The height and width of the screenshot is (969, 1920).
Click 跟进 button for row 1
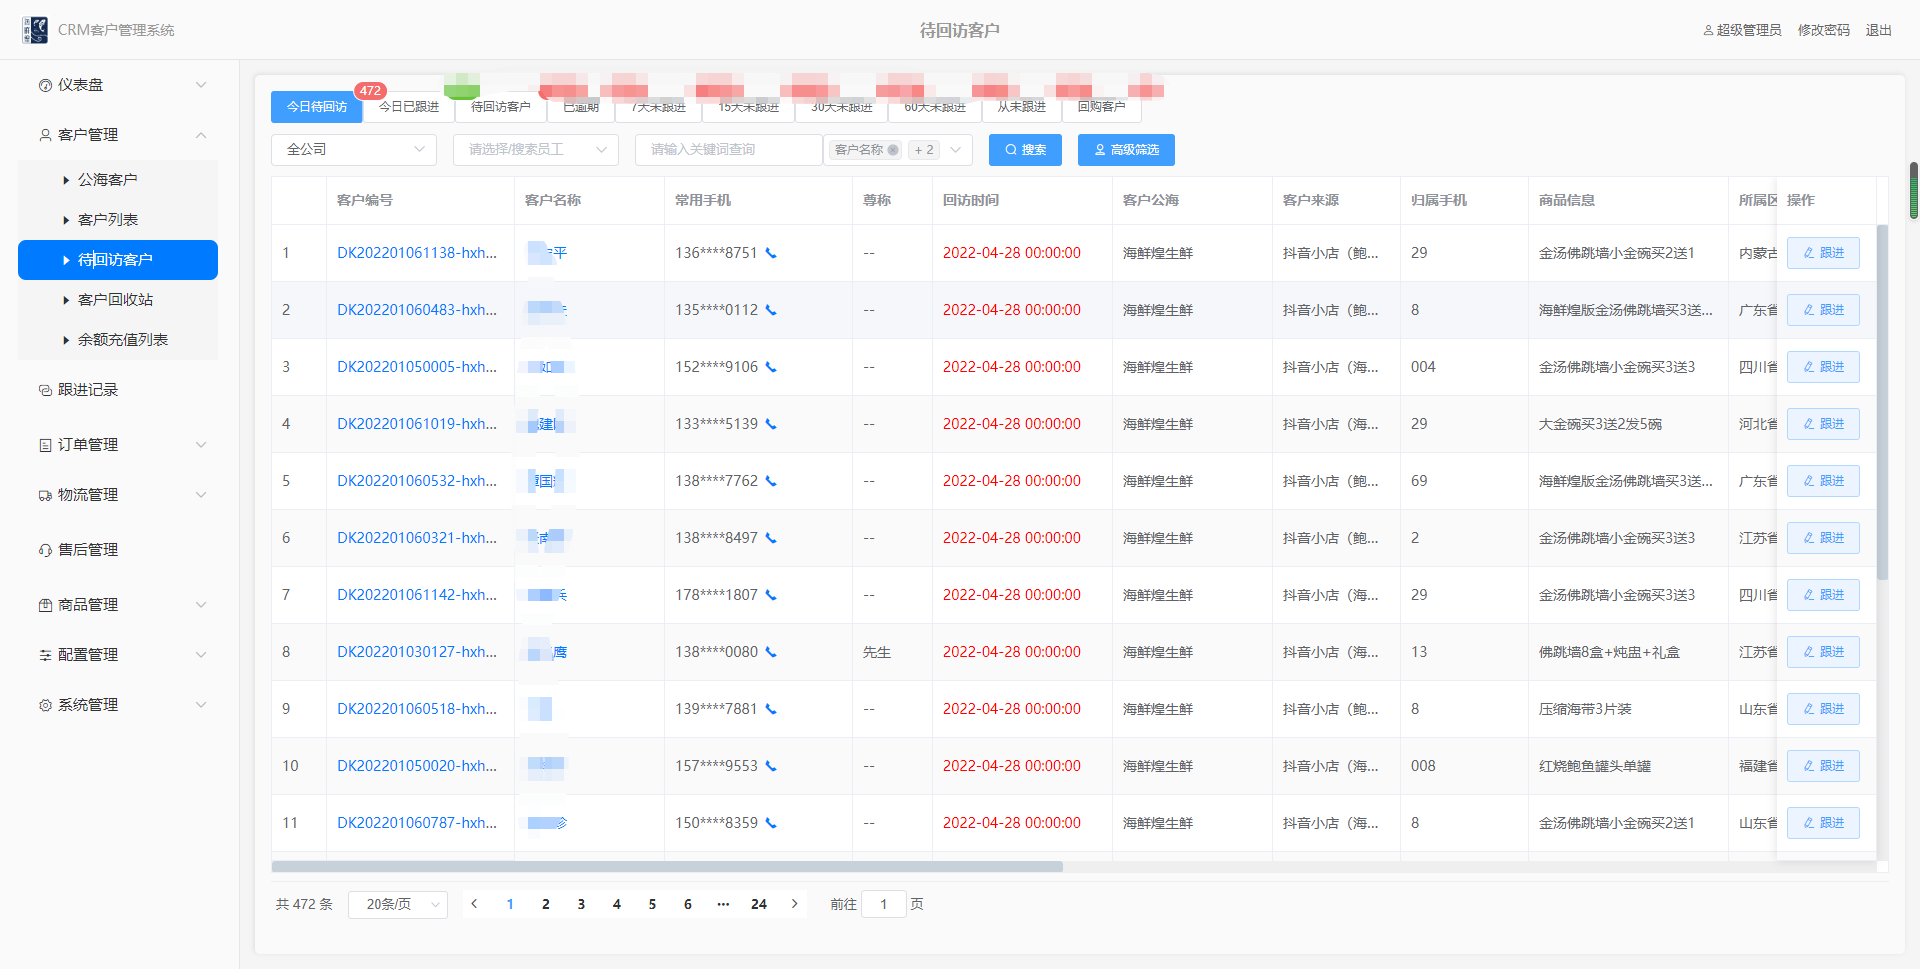tap(1823, 253)
